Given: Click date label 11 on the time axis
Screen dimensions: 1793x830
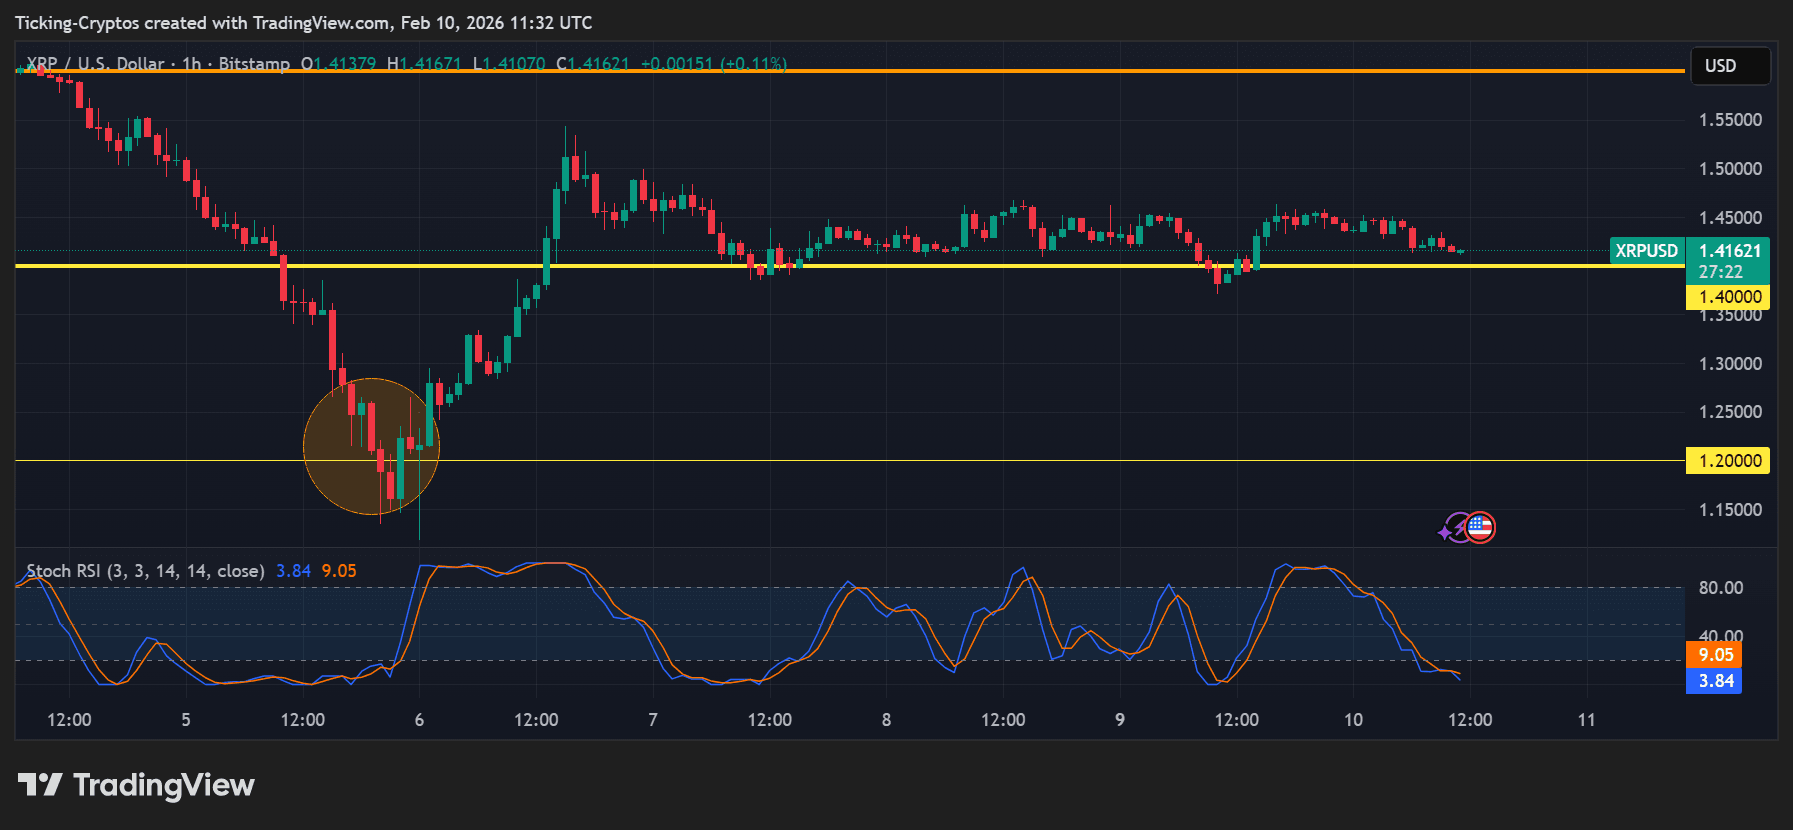Looking at the screenshot, I should coord(1586,720).
